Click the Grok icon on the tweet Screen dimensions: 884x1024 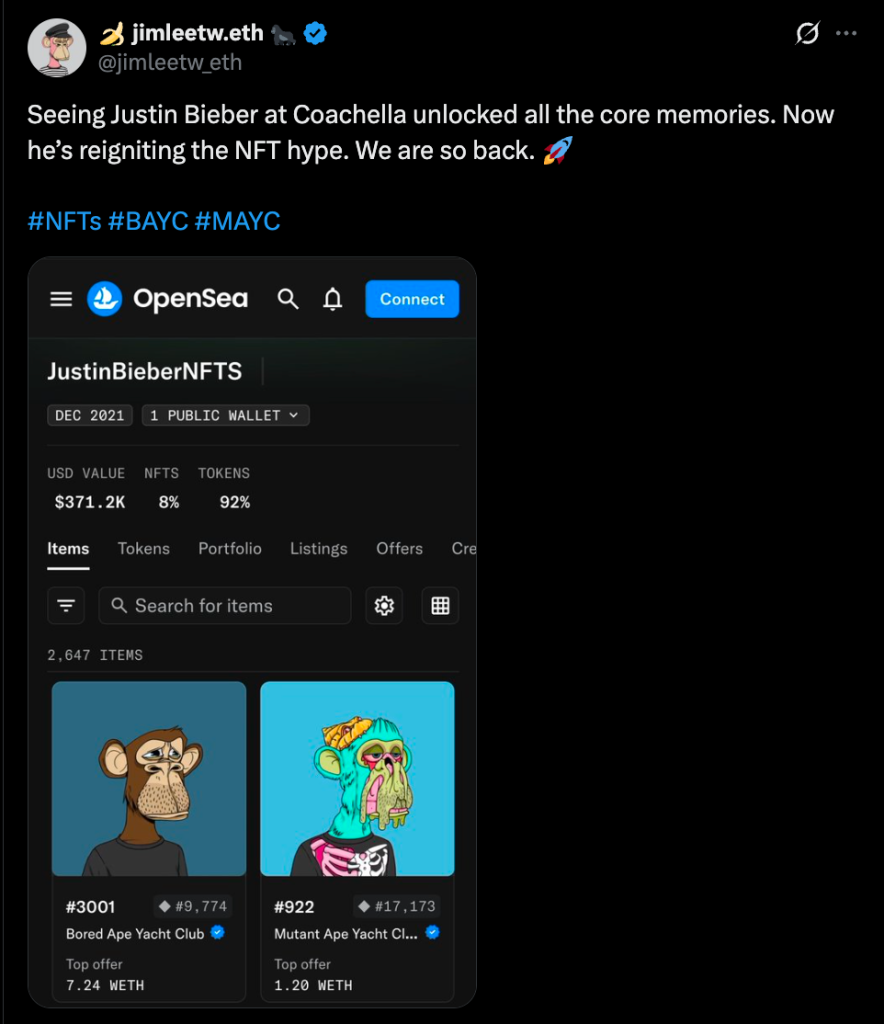[807, 34]
